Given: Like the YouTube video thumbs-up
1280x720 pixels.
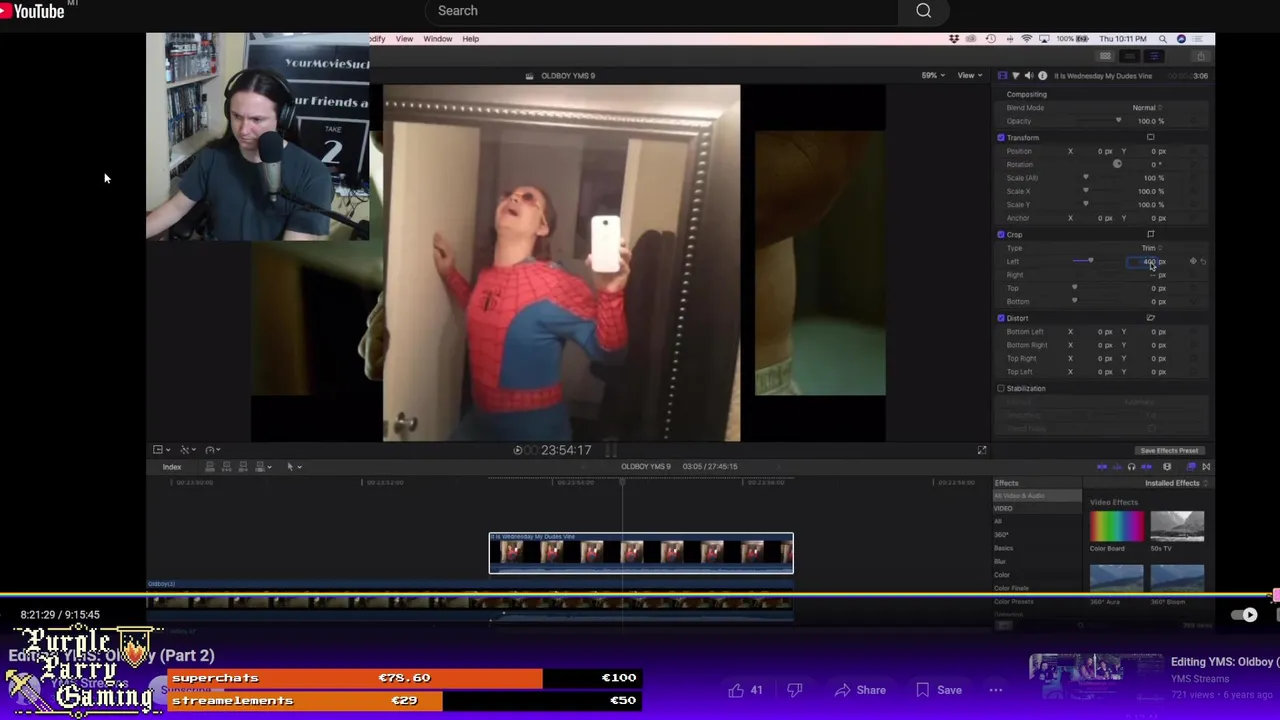Looking at the screenshot, I should pos(736,690).
